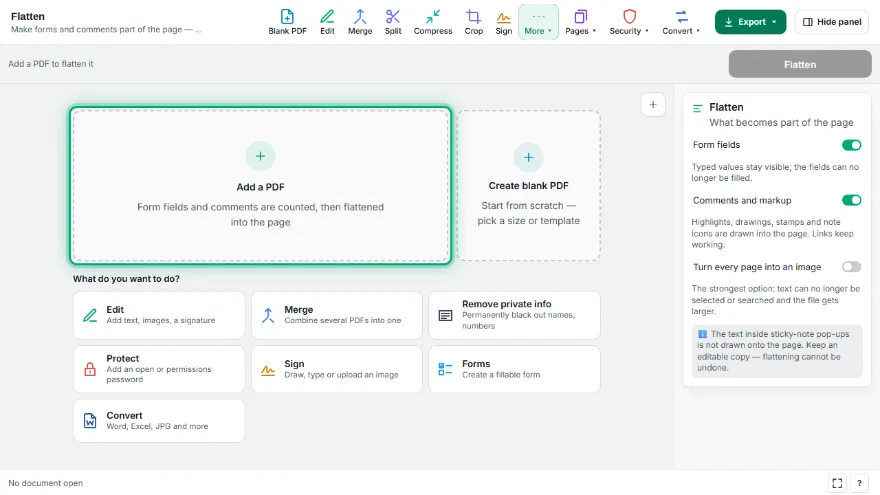Open the Remove private info card

point(515,315)
